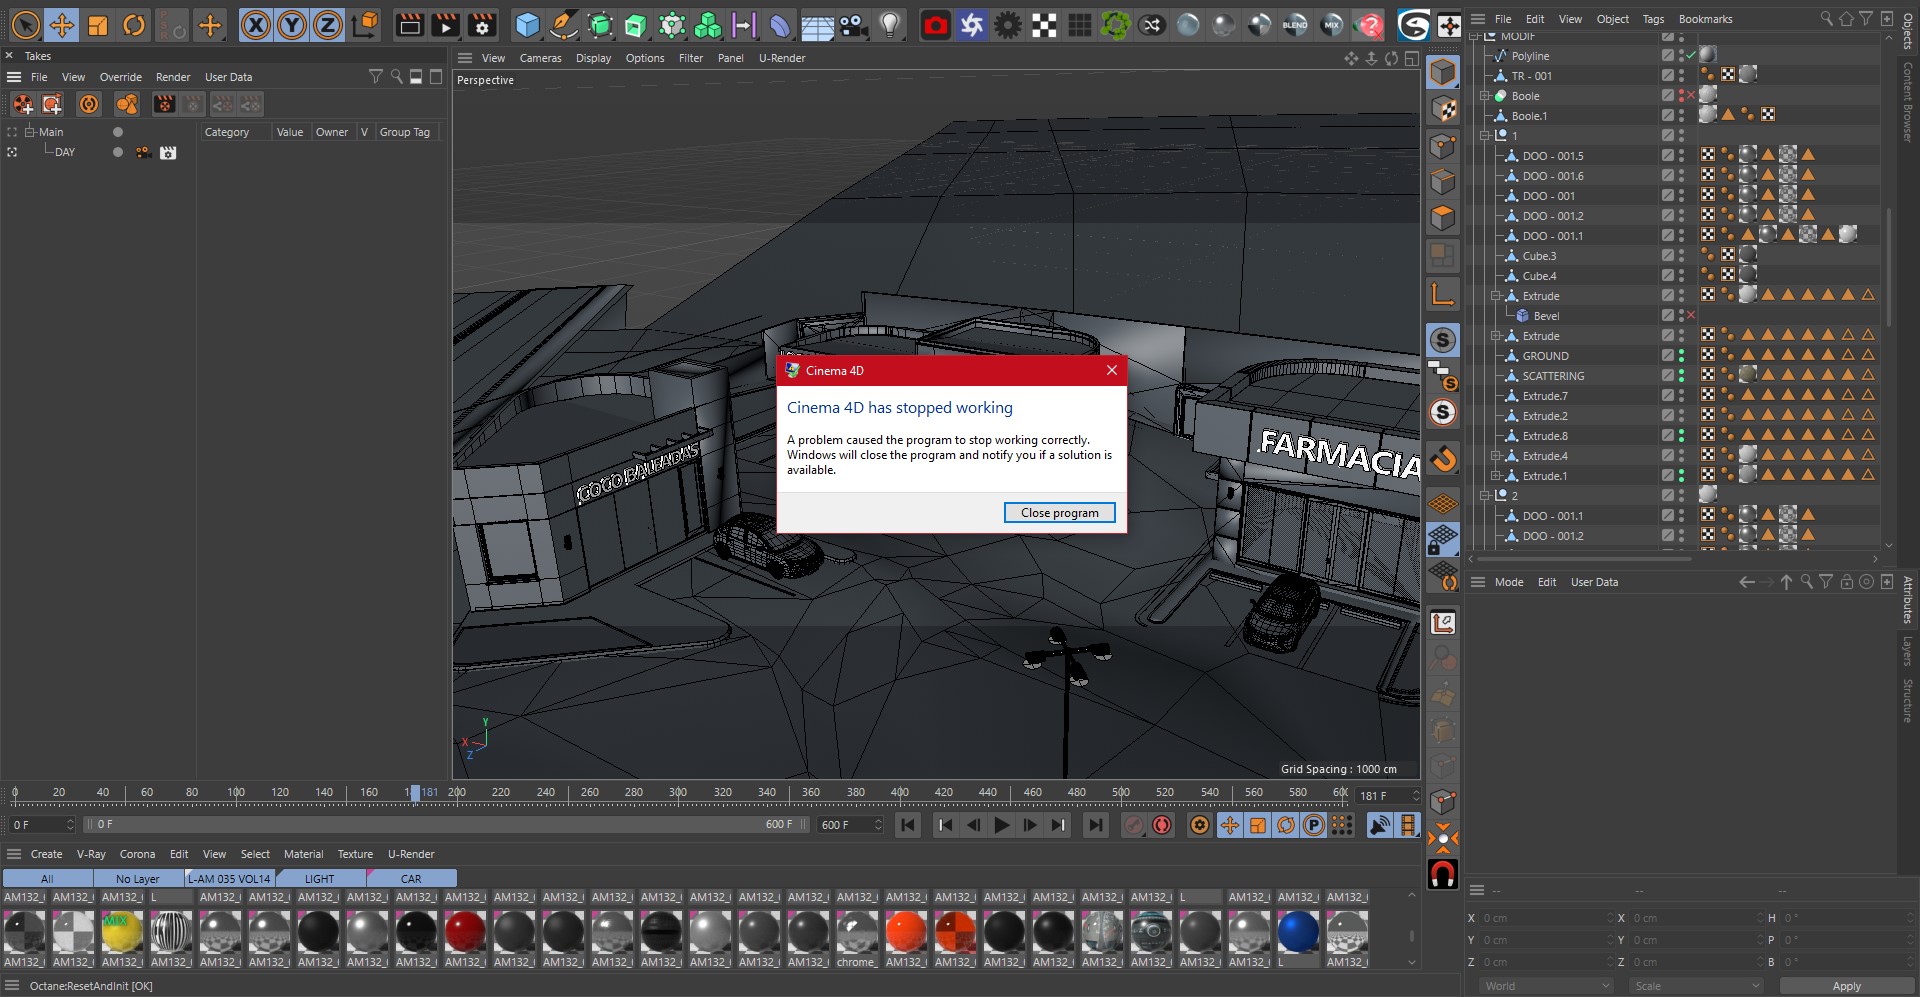Toggle visibility dots for GROUND object
This screenshot has height=997, width=1920.
tap(1681, 356)
